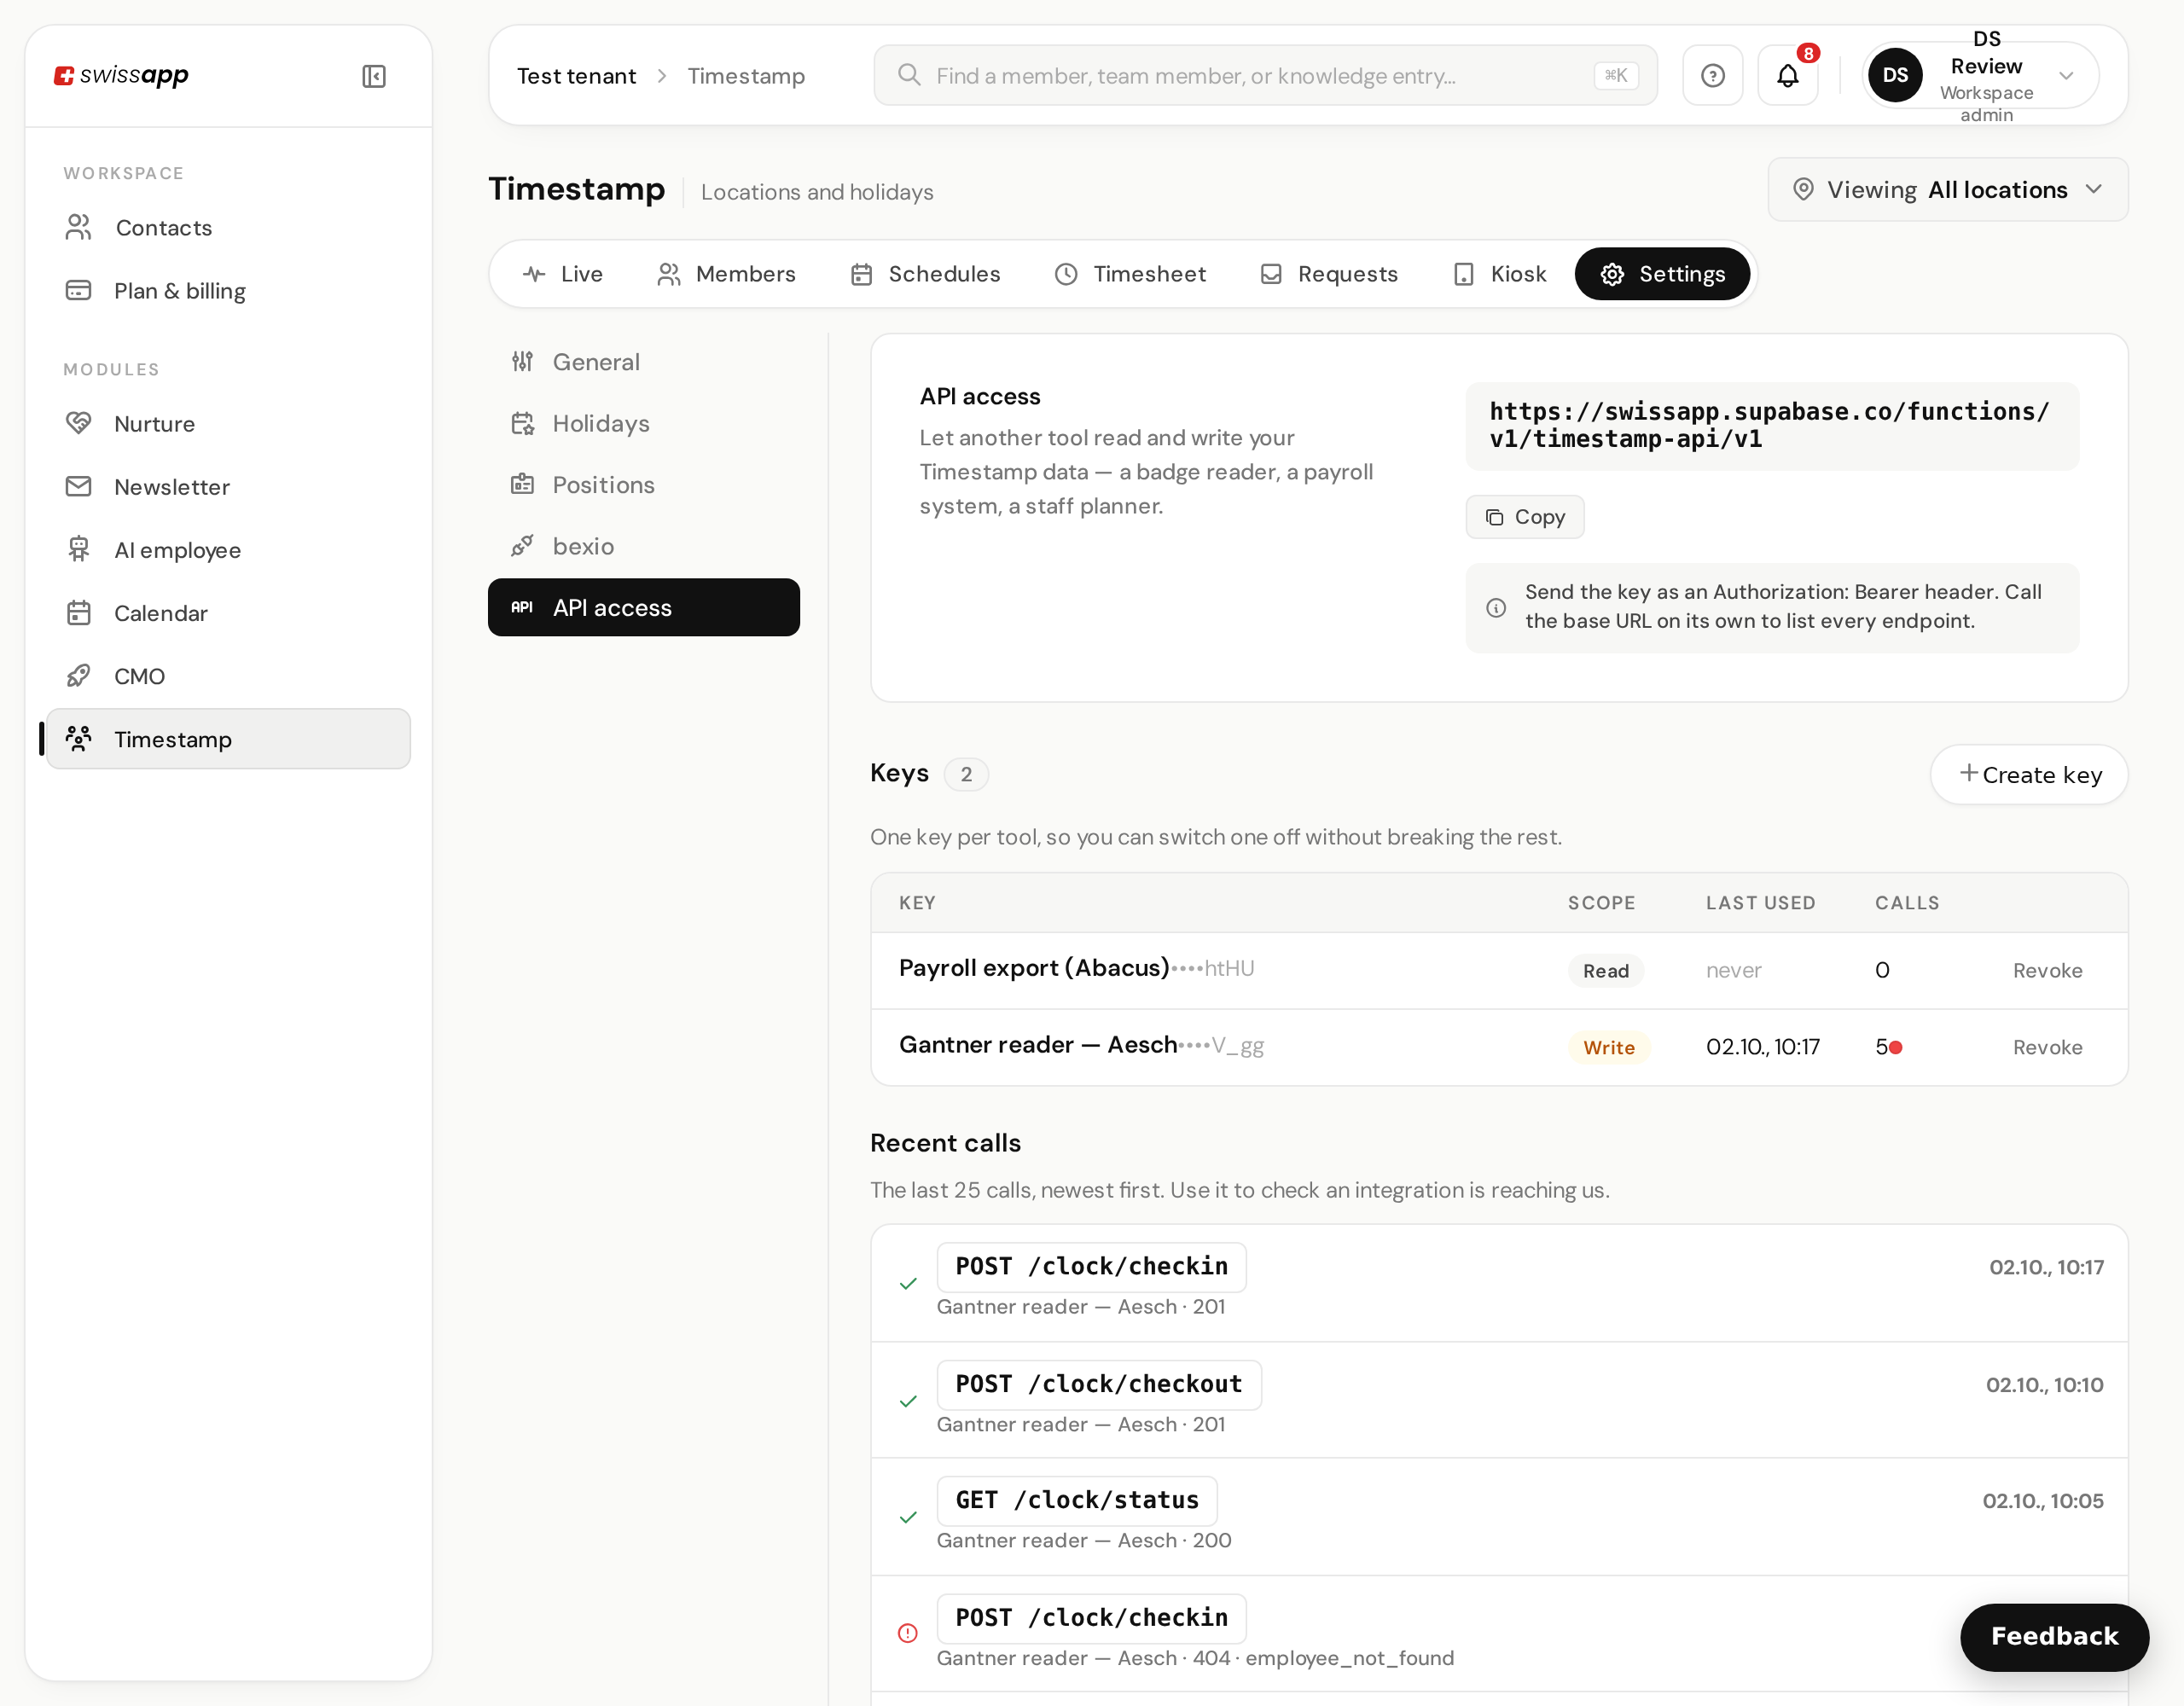
Task: Open Plan & billing page
Action: point(228,291)
